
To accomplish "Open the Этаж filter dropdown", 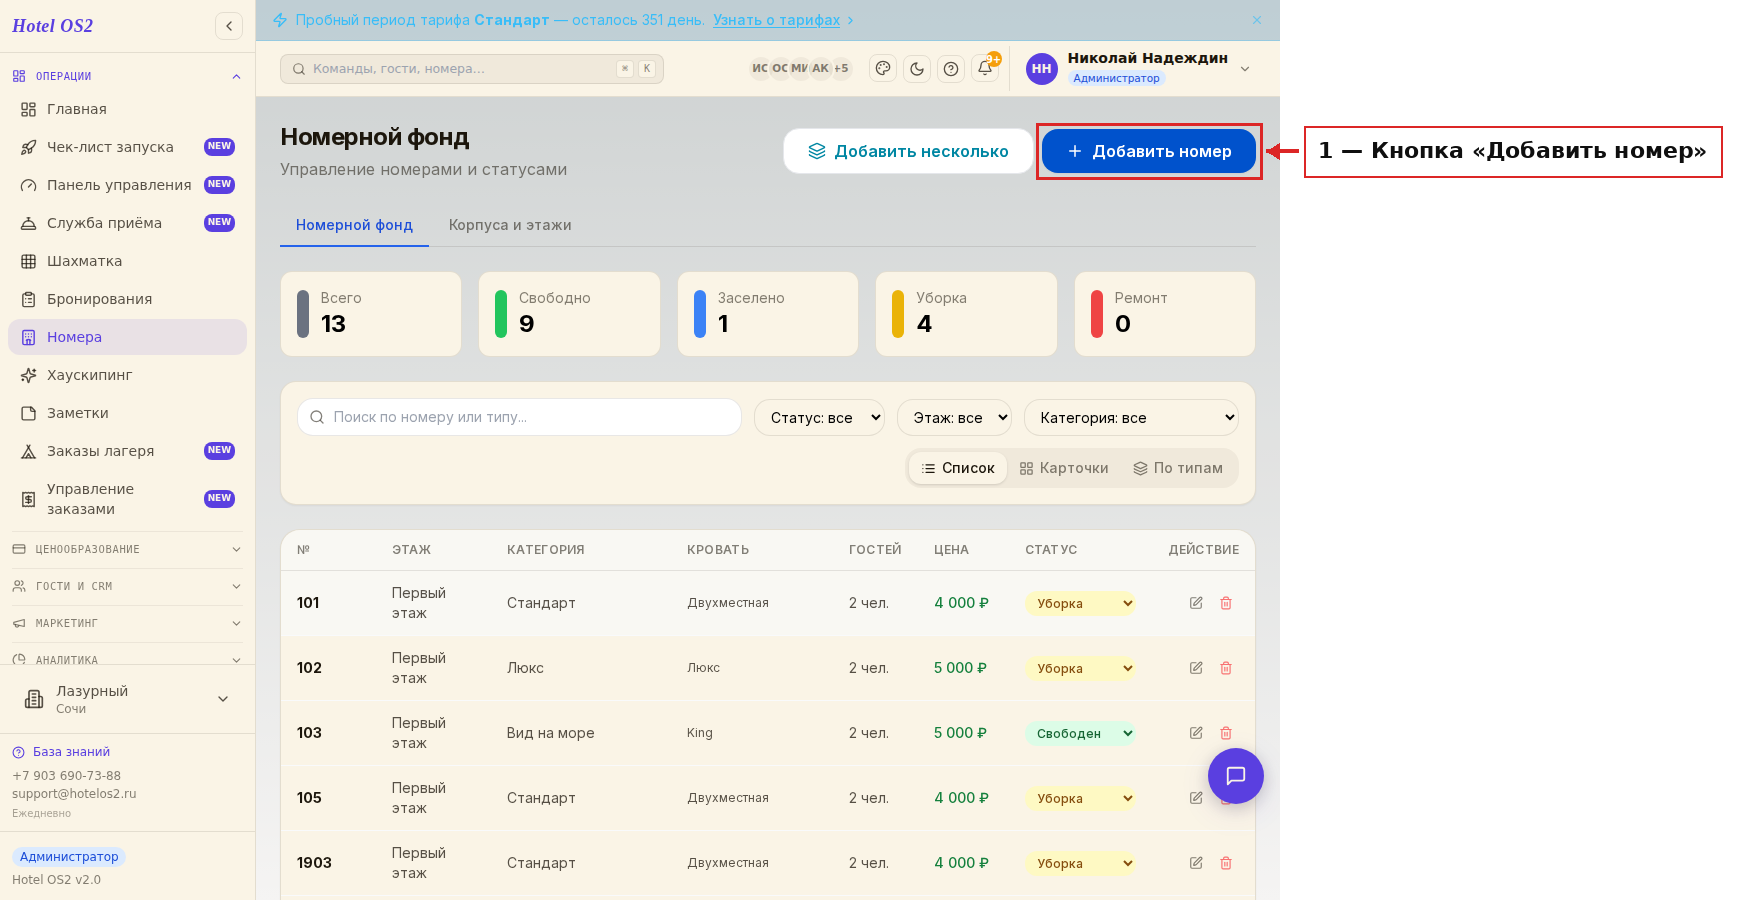I will [954, 418].
